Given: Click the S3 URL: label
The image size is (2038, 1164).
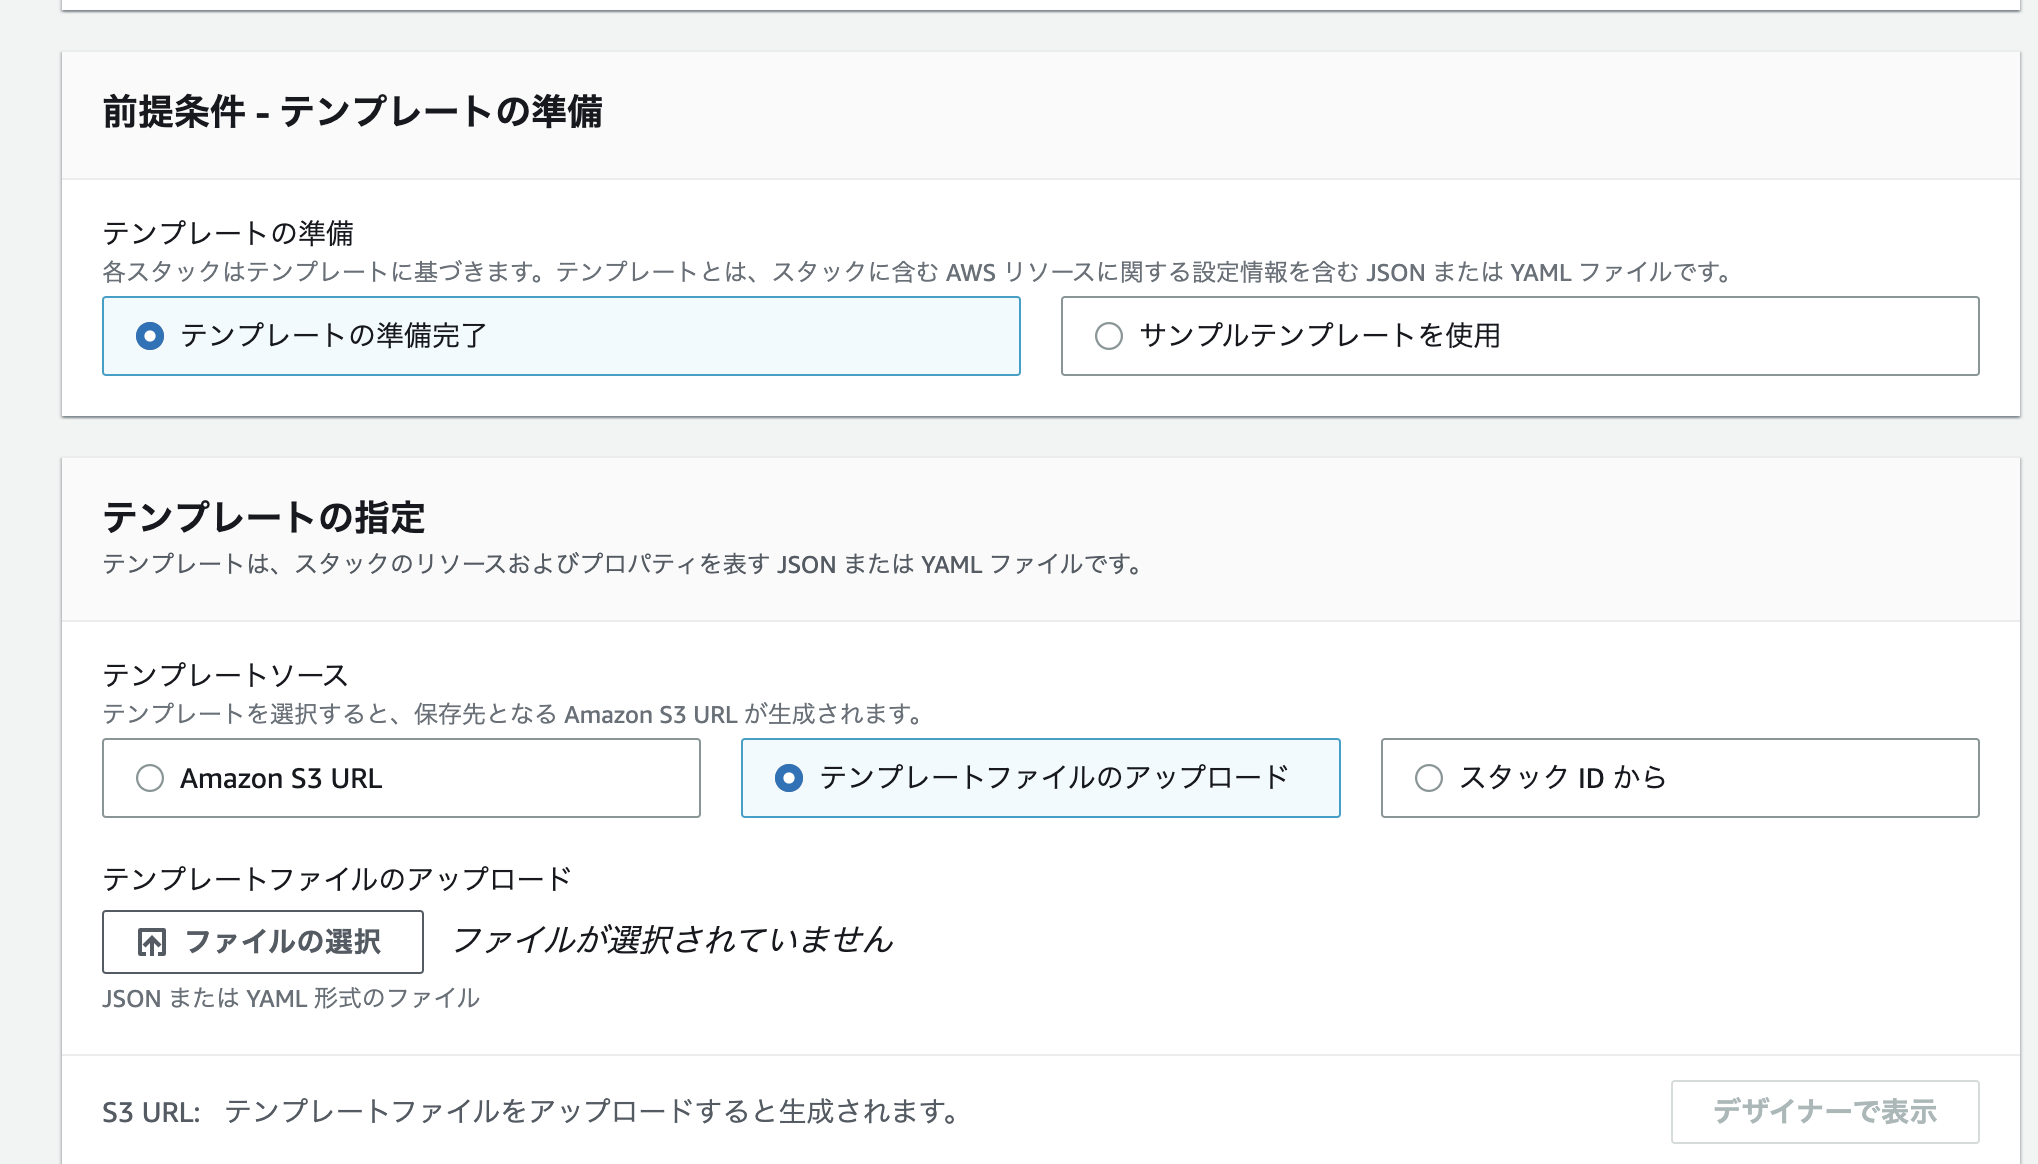Looking at the screenshot, I should click(152, 1112).
